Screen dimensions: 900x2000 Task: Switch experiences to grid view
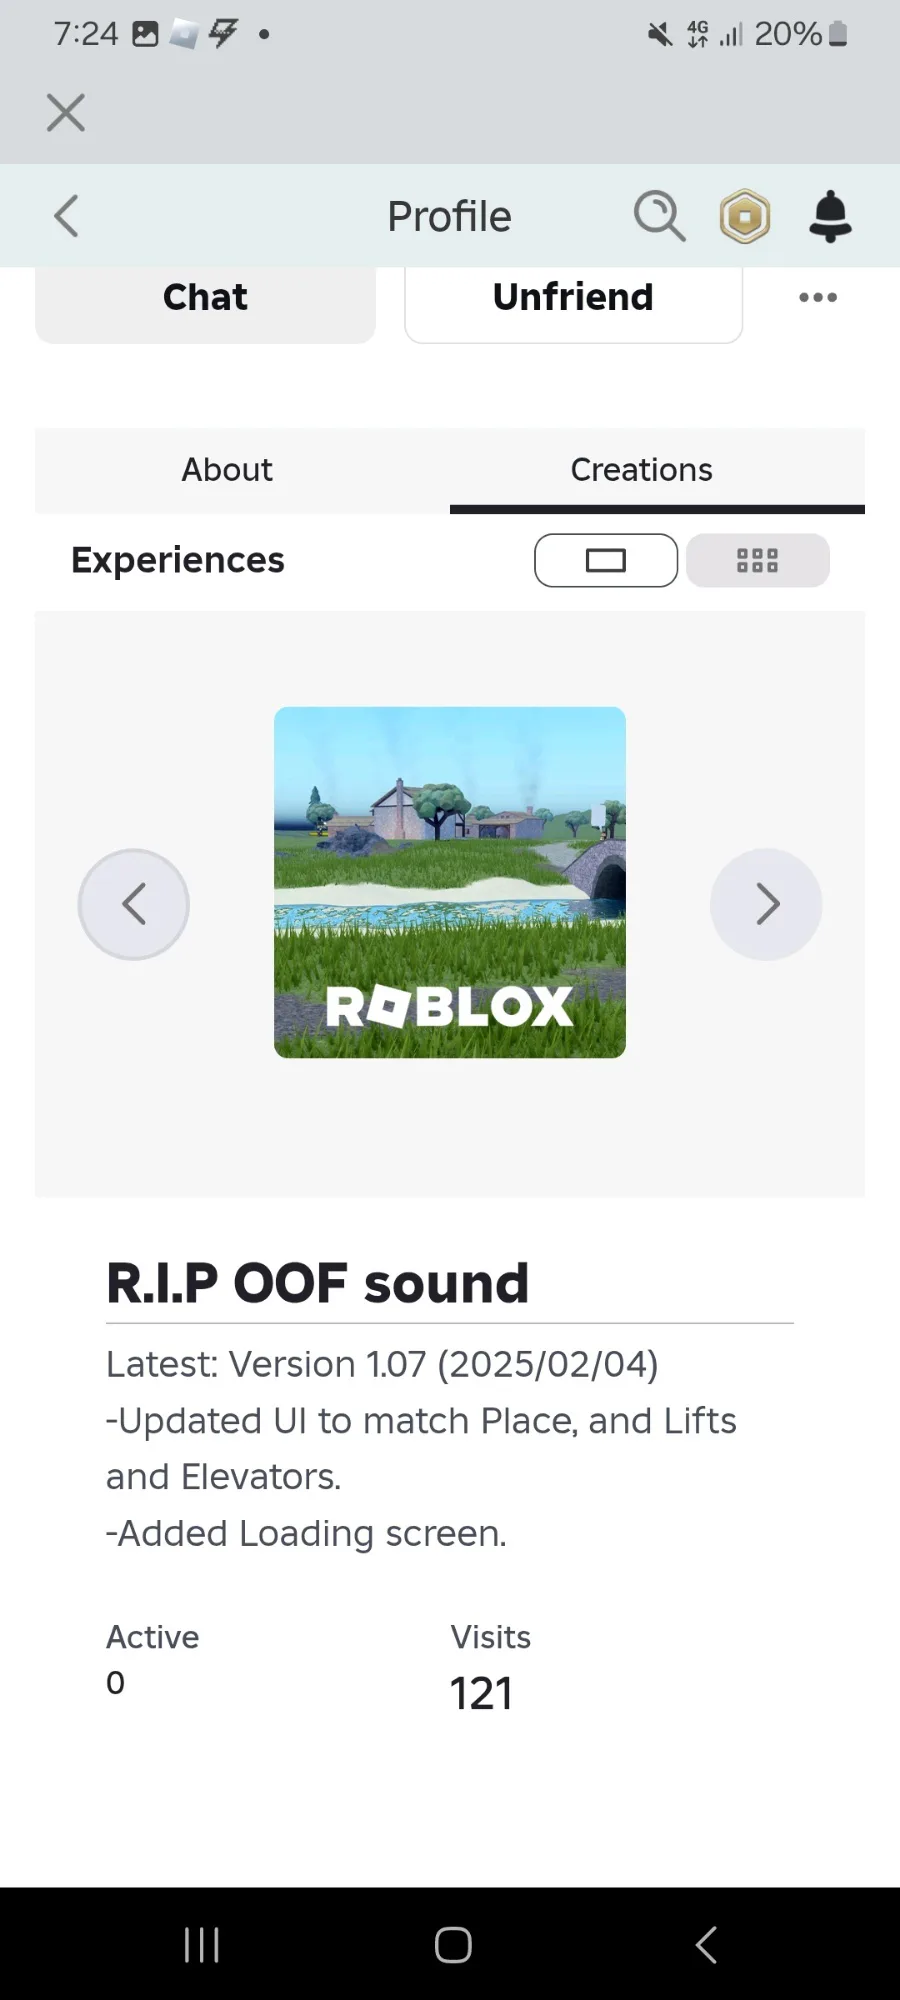[x=758, y=560]
